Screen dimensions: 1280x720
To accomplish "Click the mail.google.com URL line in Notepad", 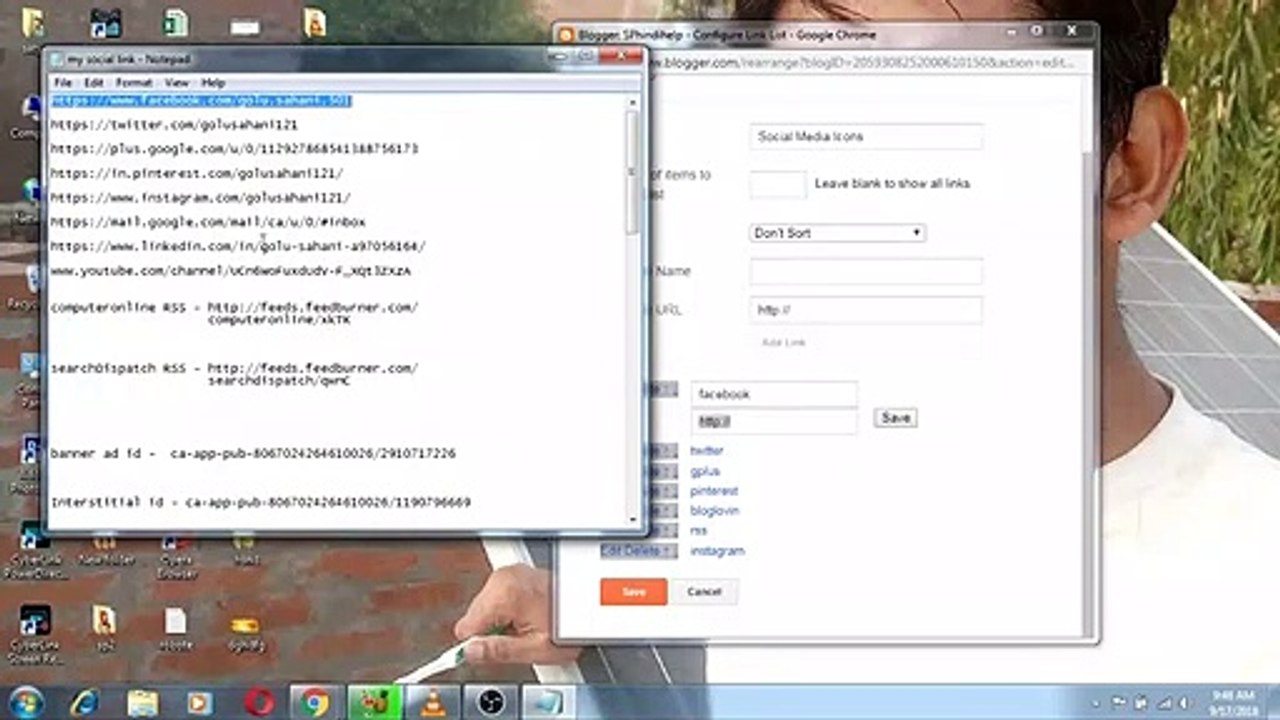I will (208, 222).
